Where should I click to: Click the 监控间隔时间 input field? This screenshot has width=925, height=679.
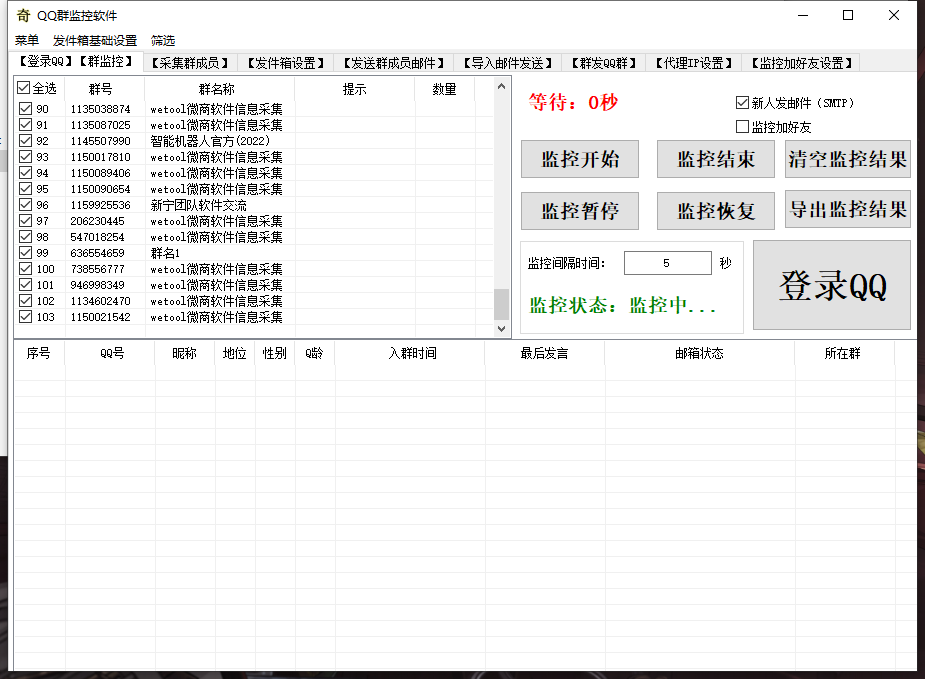668,263
